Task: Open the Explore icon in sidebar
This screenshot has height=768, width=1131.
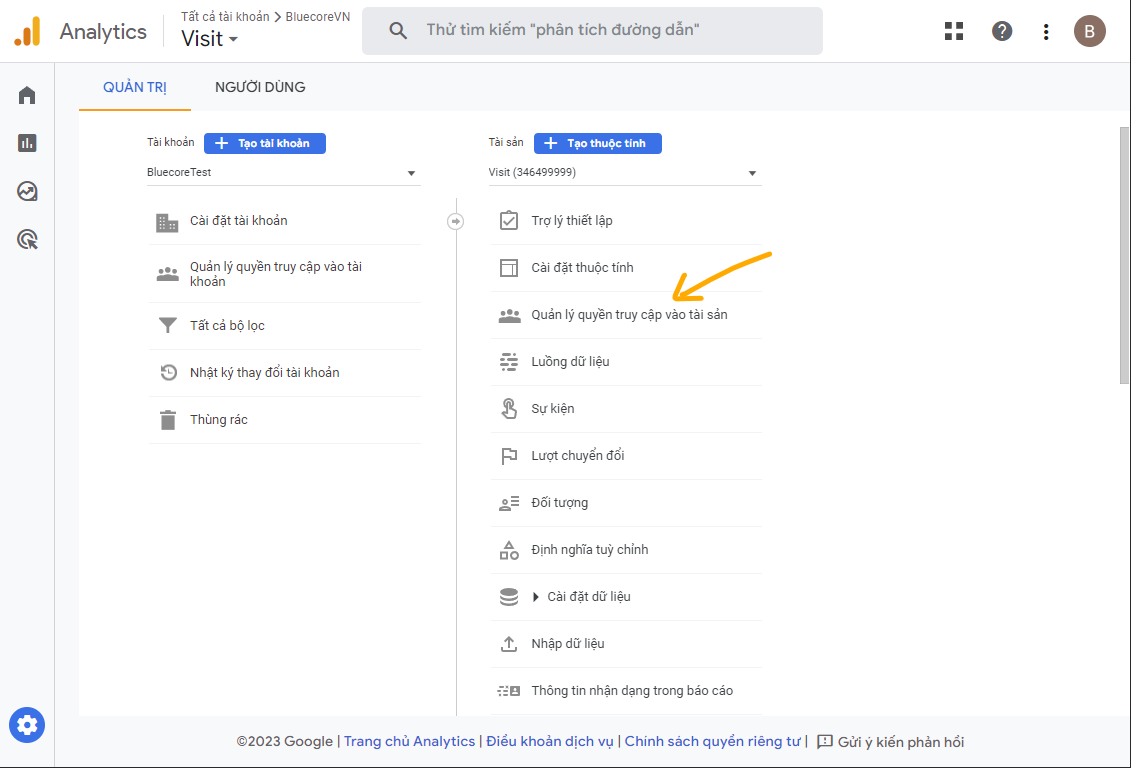Action: coord(27,191)
